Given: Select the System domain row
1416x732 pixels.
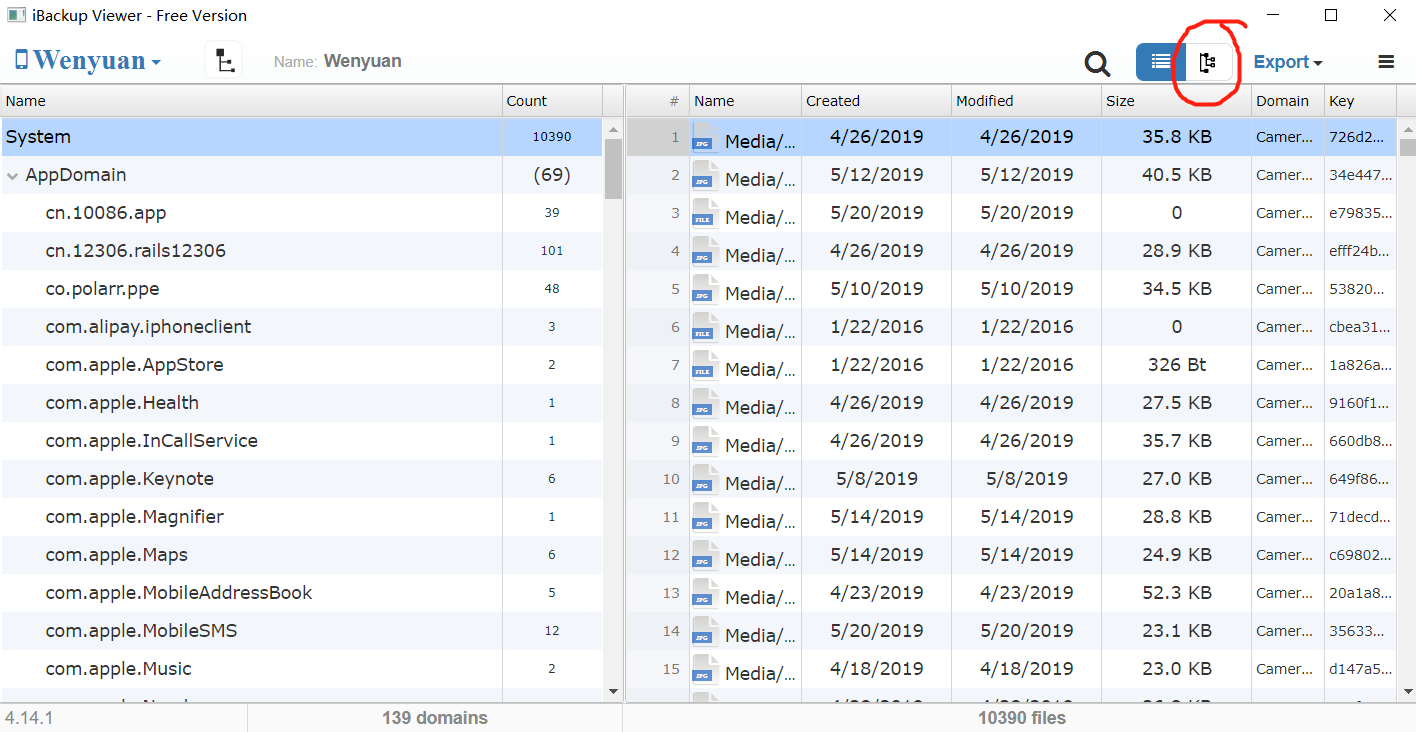Looking at the screenshot, I should click(x=301, y=137).
